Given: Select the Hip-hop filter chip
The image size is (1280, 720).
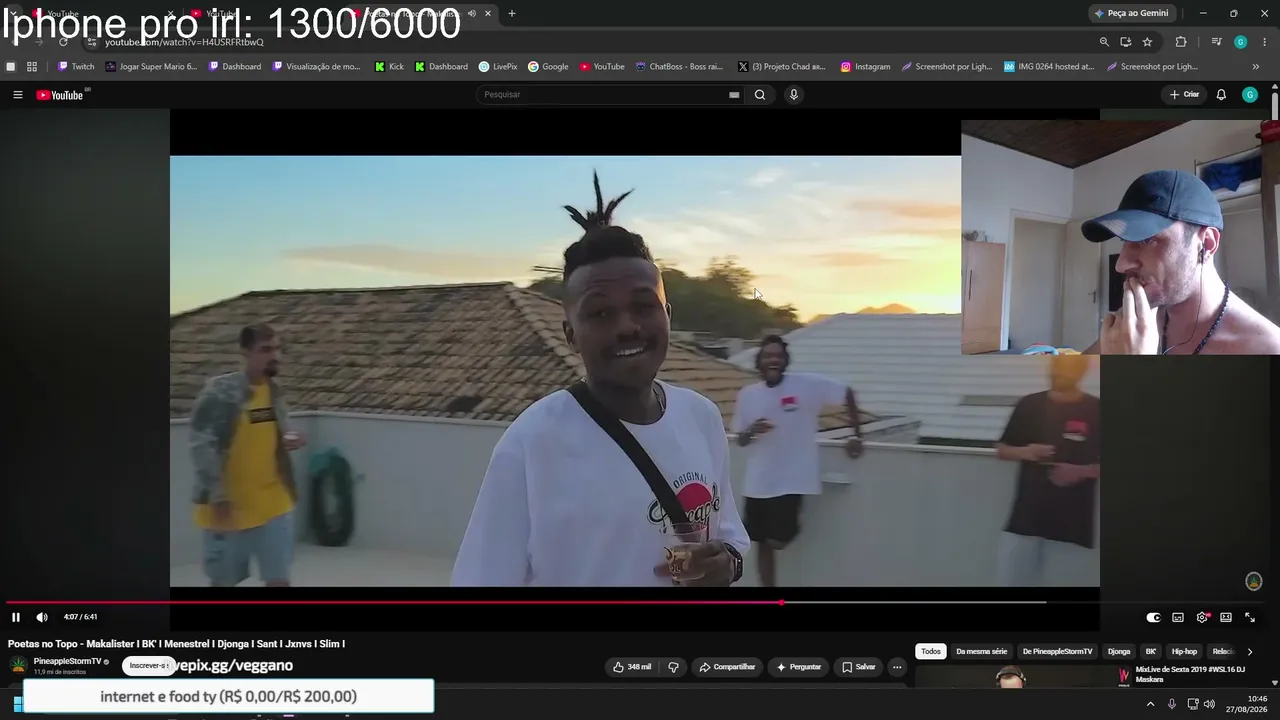Looking at the screenshot, I should 1184,652.
